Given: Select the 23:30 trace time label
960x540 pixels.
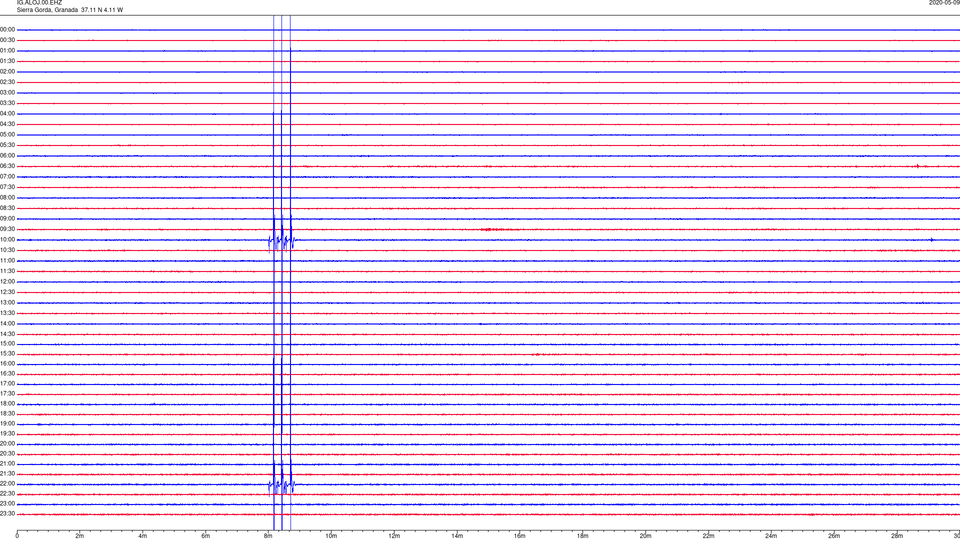Looking at the screenshot, I should coord(7,514).
